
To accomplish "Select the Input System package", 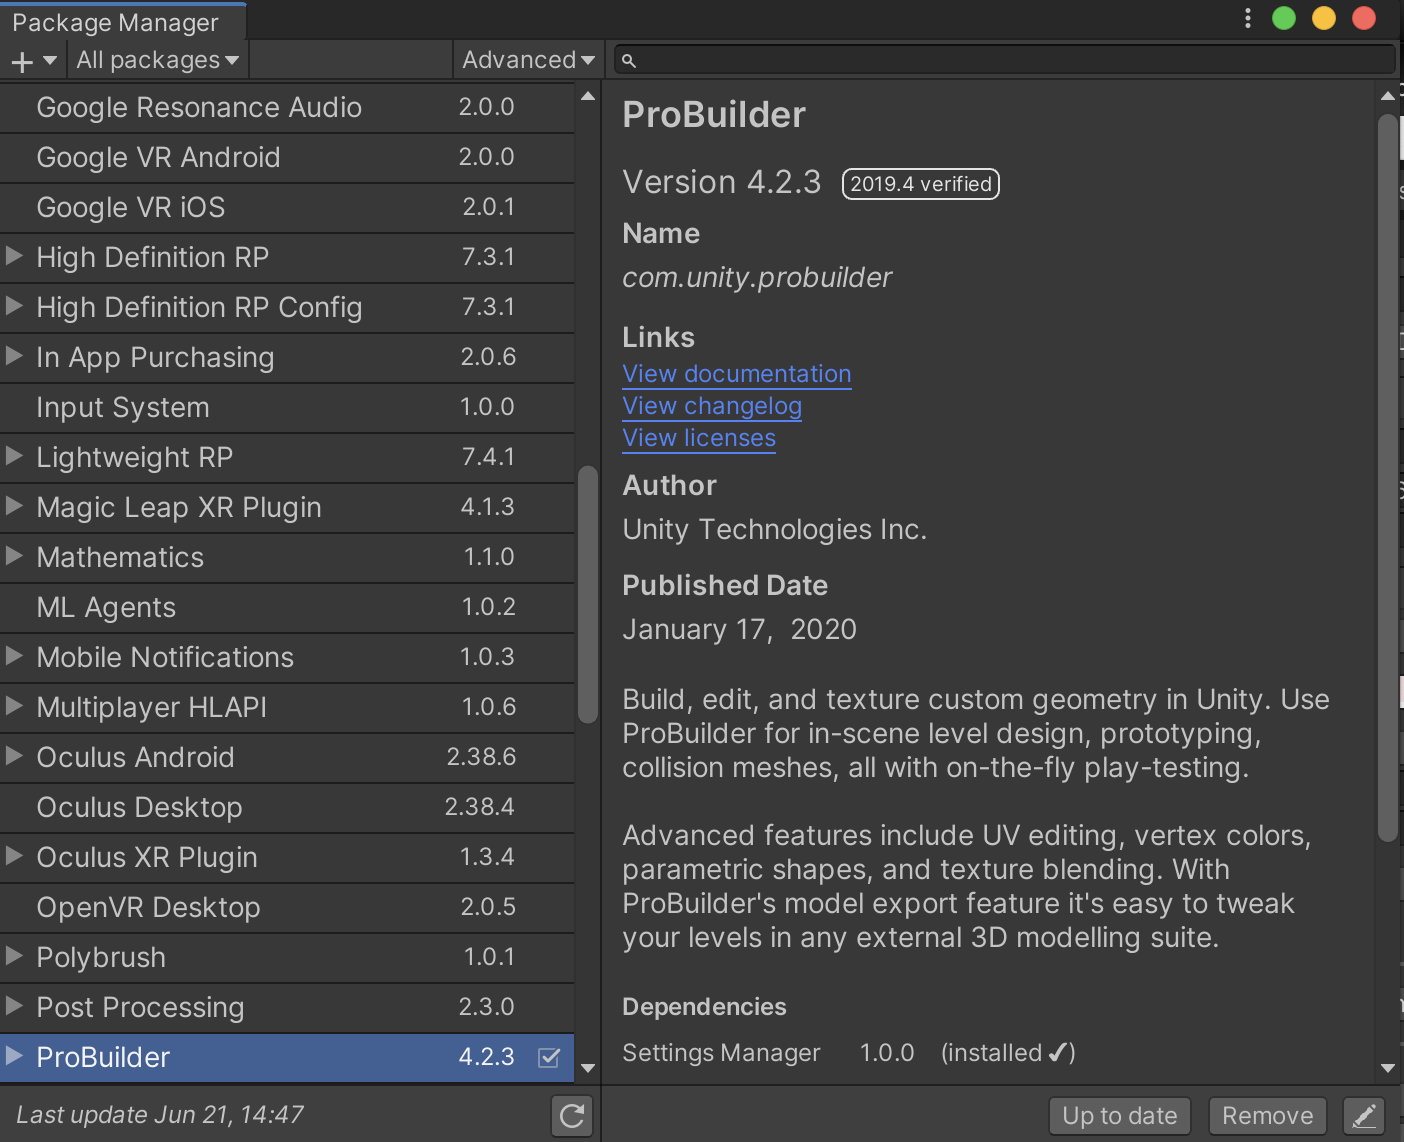I will [x=123, y=408].
